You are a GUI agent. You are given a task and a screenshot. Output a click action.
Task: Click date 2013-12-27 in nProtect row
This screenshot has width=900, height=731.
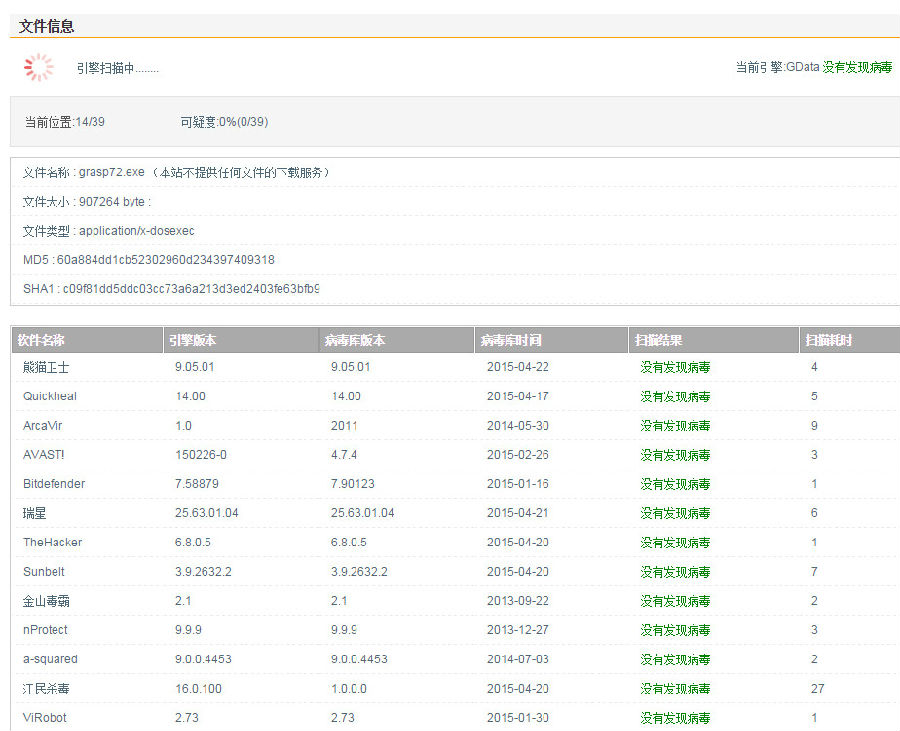[518, 630]
